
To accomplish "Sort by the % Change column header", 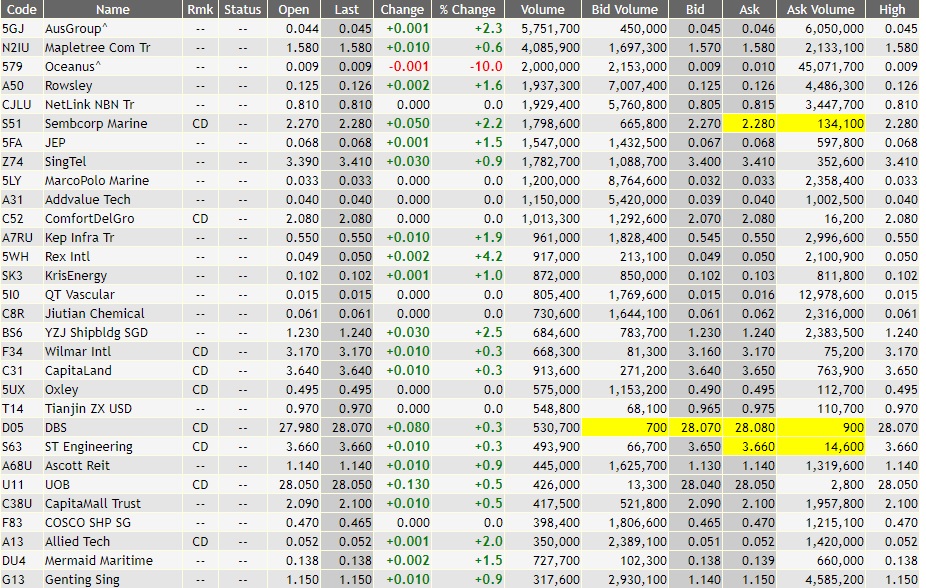I will click(468, 9).
